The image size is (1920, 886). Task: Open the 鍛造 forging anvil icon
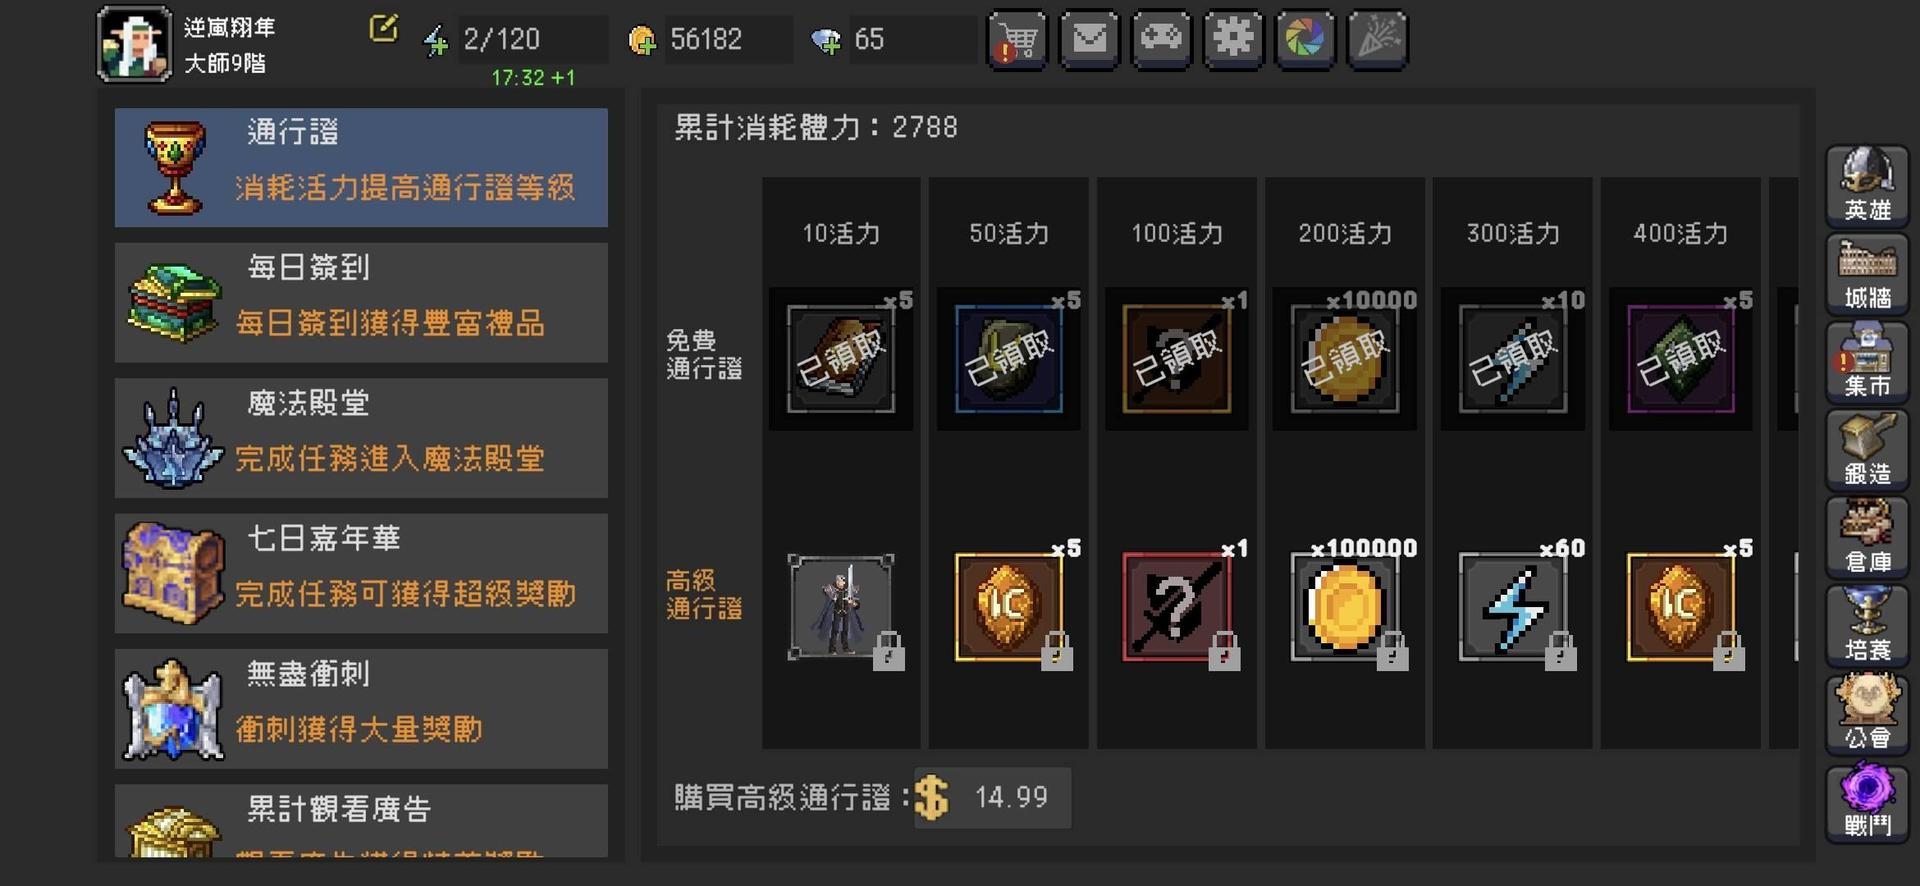[1867, 450]
